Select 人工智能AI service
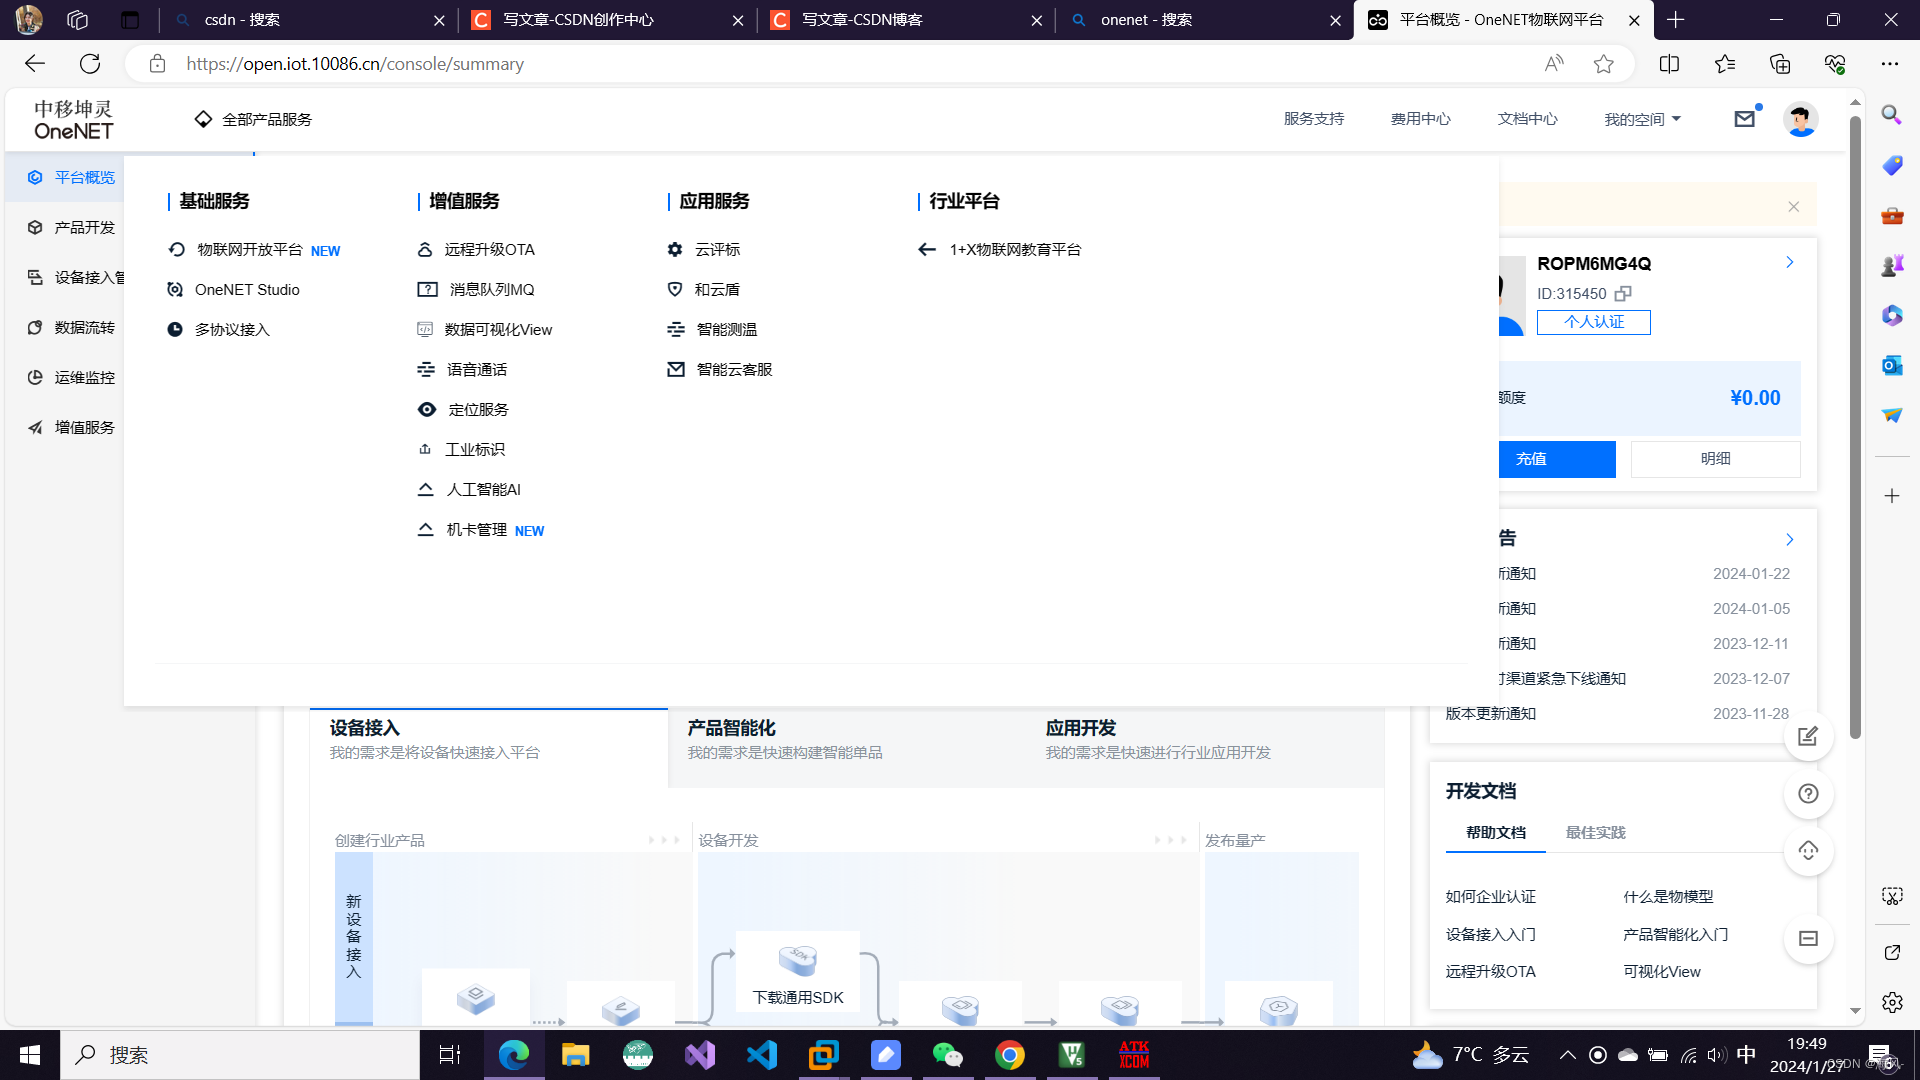 coord(484,489)
